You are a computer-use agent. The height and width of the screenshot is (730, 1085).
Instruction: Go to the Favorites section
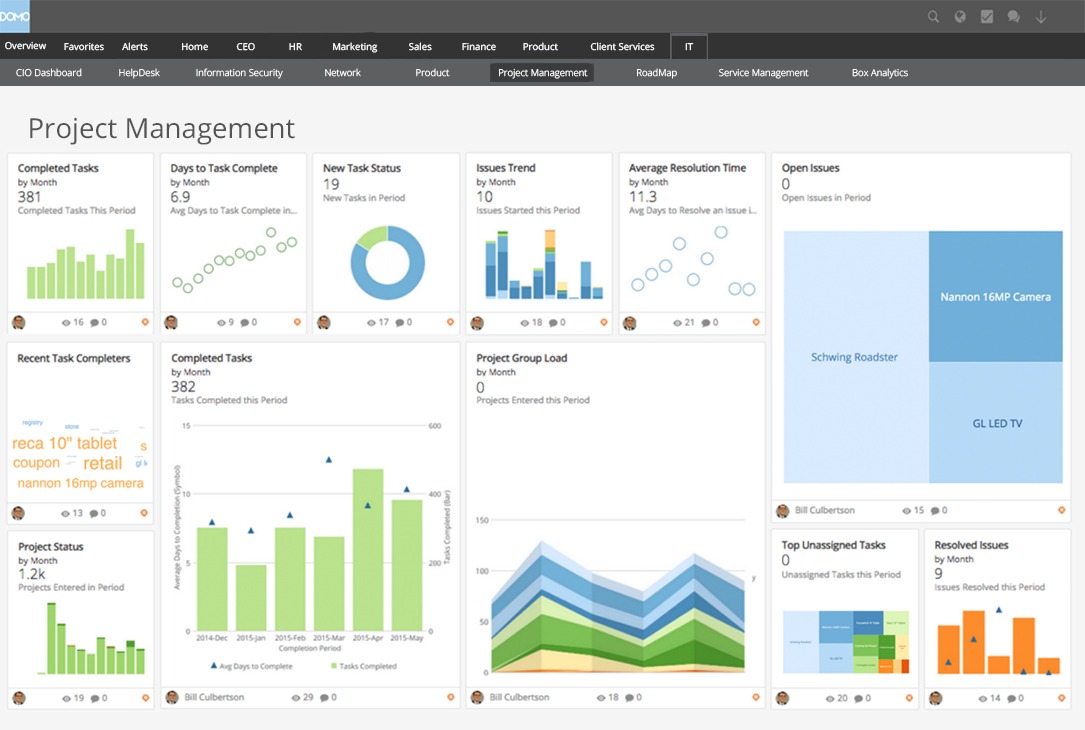coord(84,47)
